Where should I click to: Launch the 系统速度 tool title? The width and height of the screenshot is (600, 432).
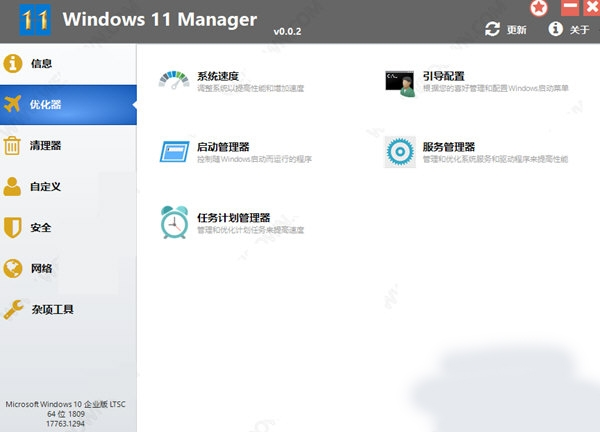click(218, 76)
